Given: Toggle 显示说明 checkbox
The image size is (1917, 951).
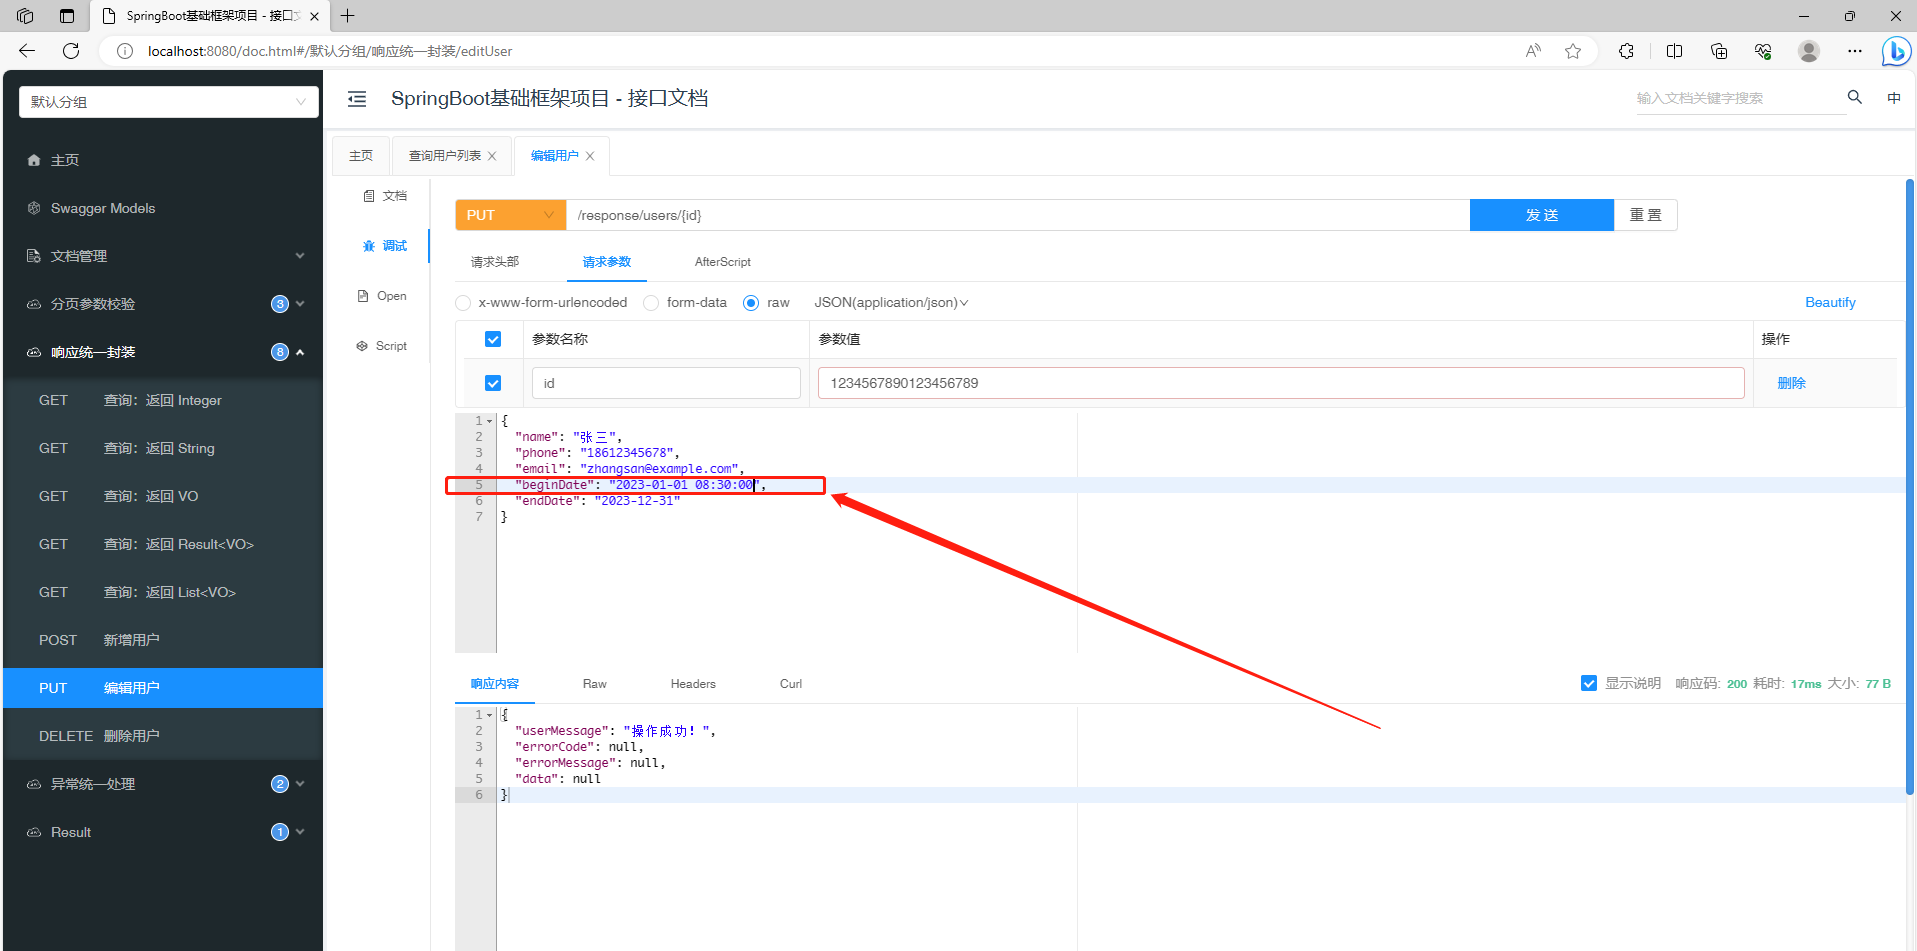Looking at the screenshot, I should click(1589, 683).
